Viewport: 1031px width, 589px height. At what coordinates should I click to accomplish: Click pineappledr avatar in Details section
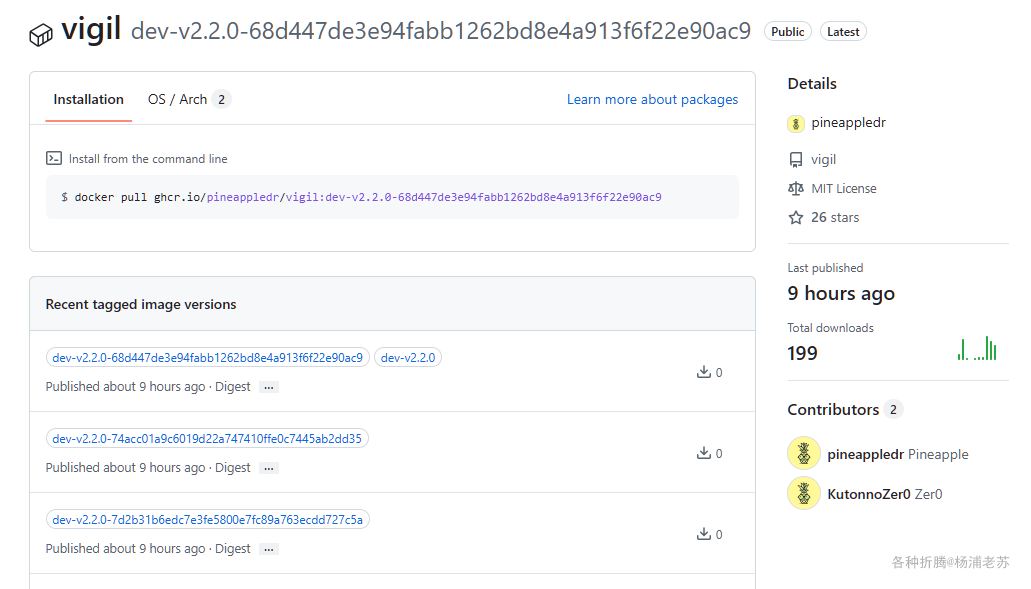pos(796,124)
